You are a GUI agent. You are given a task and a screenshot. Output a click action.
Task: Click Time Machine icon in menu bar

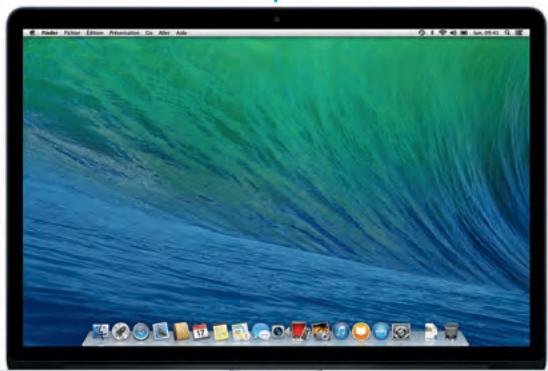pos(422,33)
